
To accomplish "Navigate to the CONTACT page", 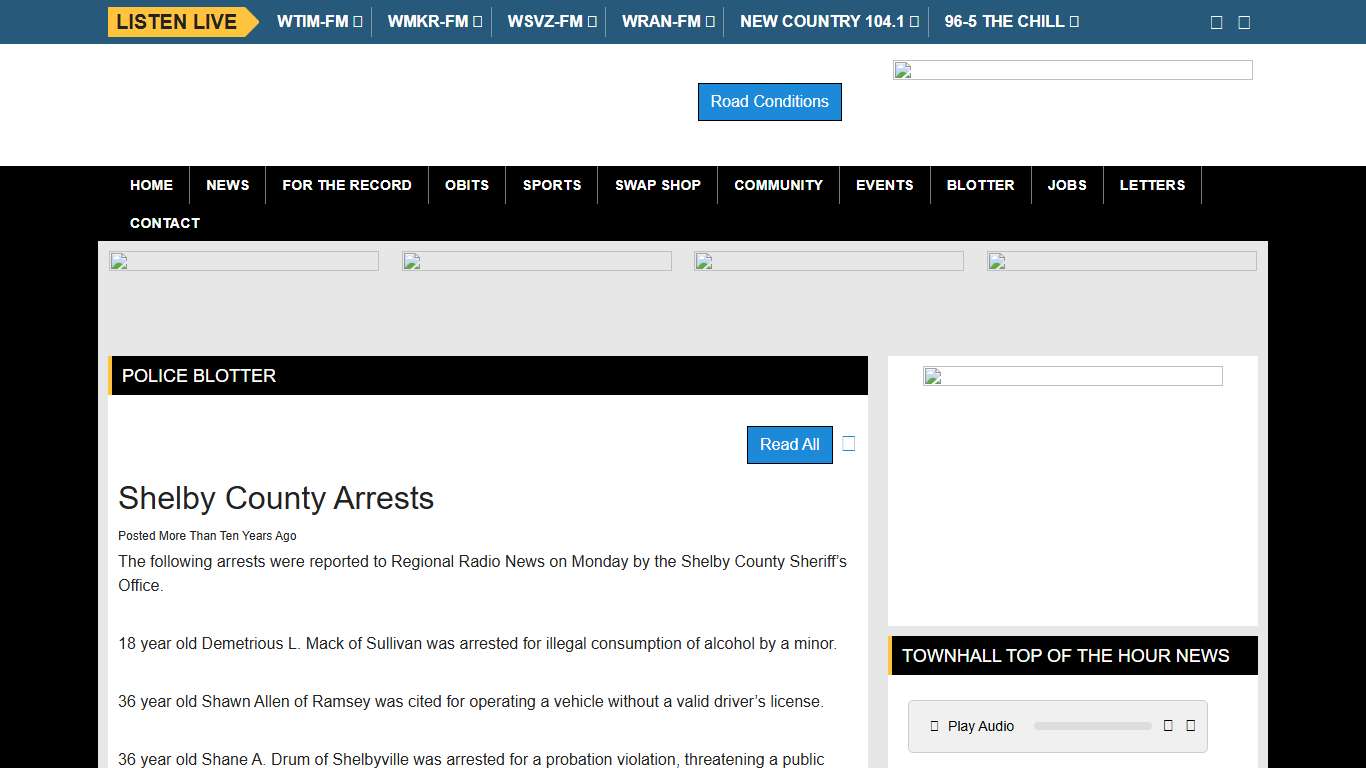I will tap(164, 223).
